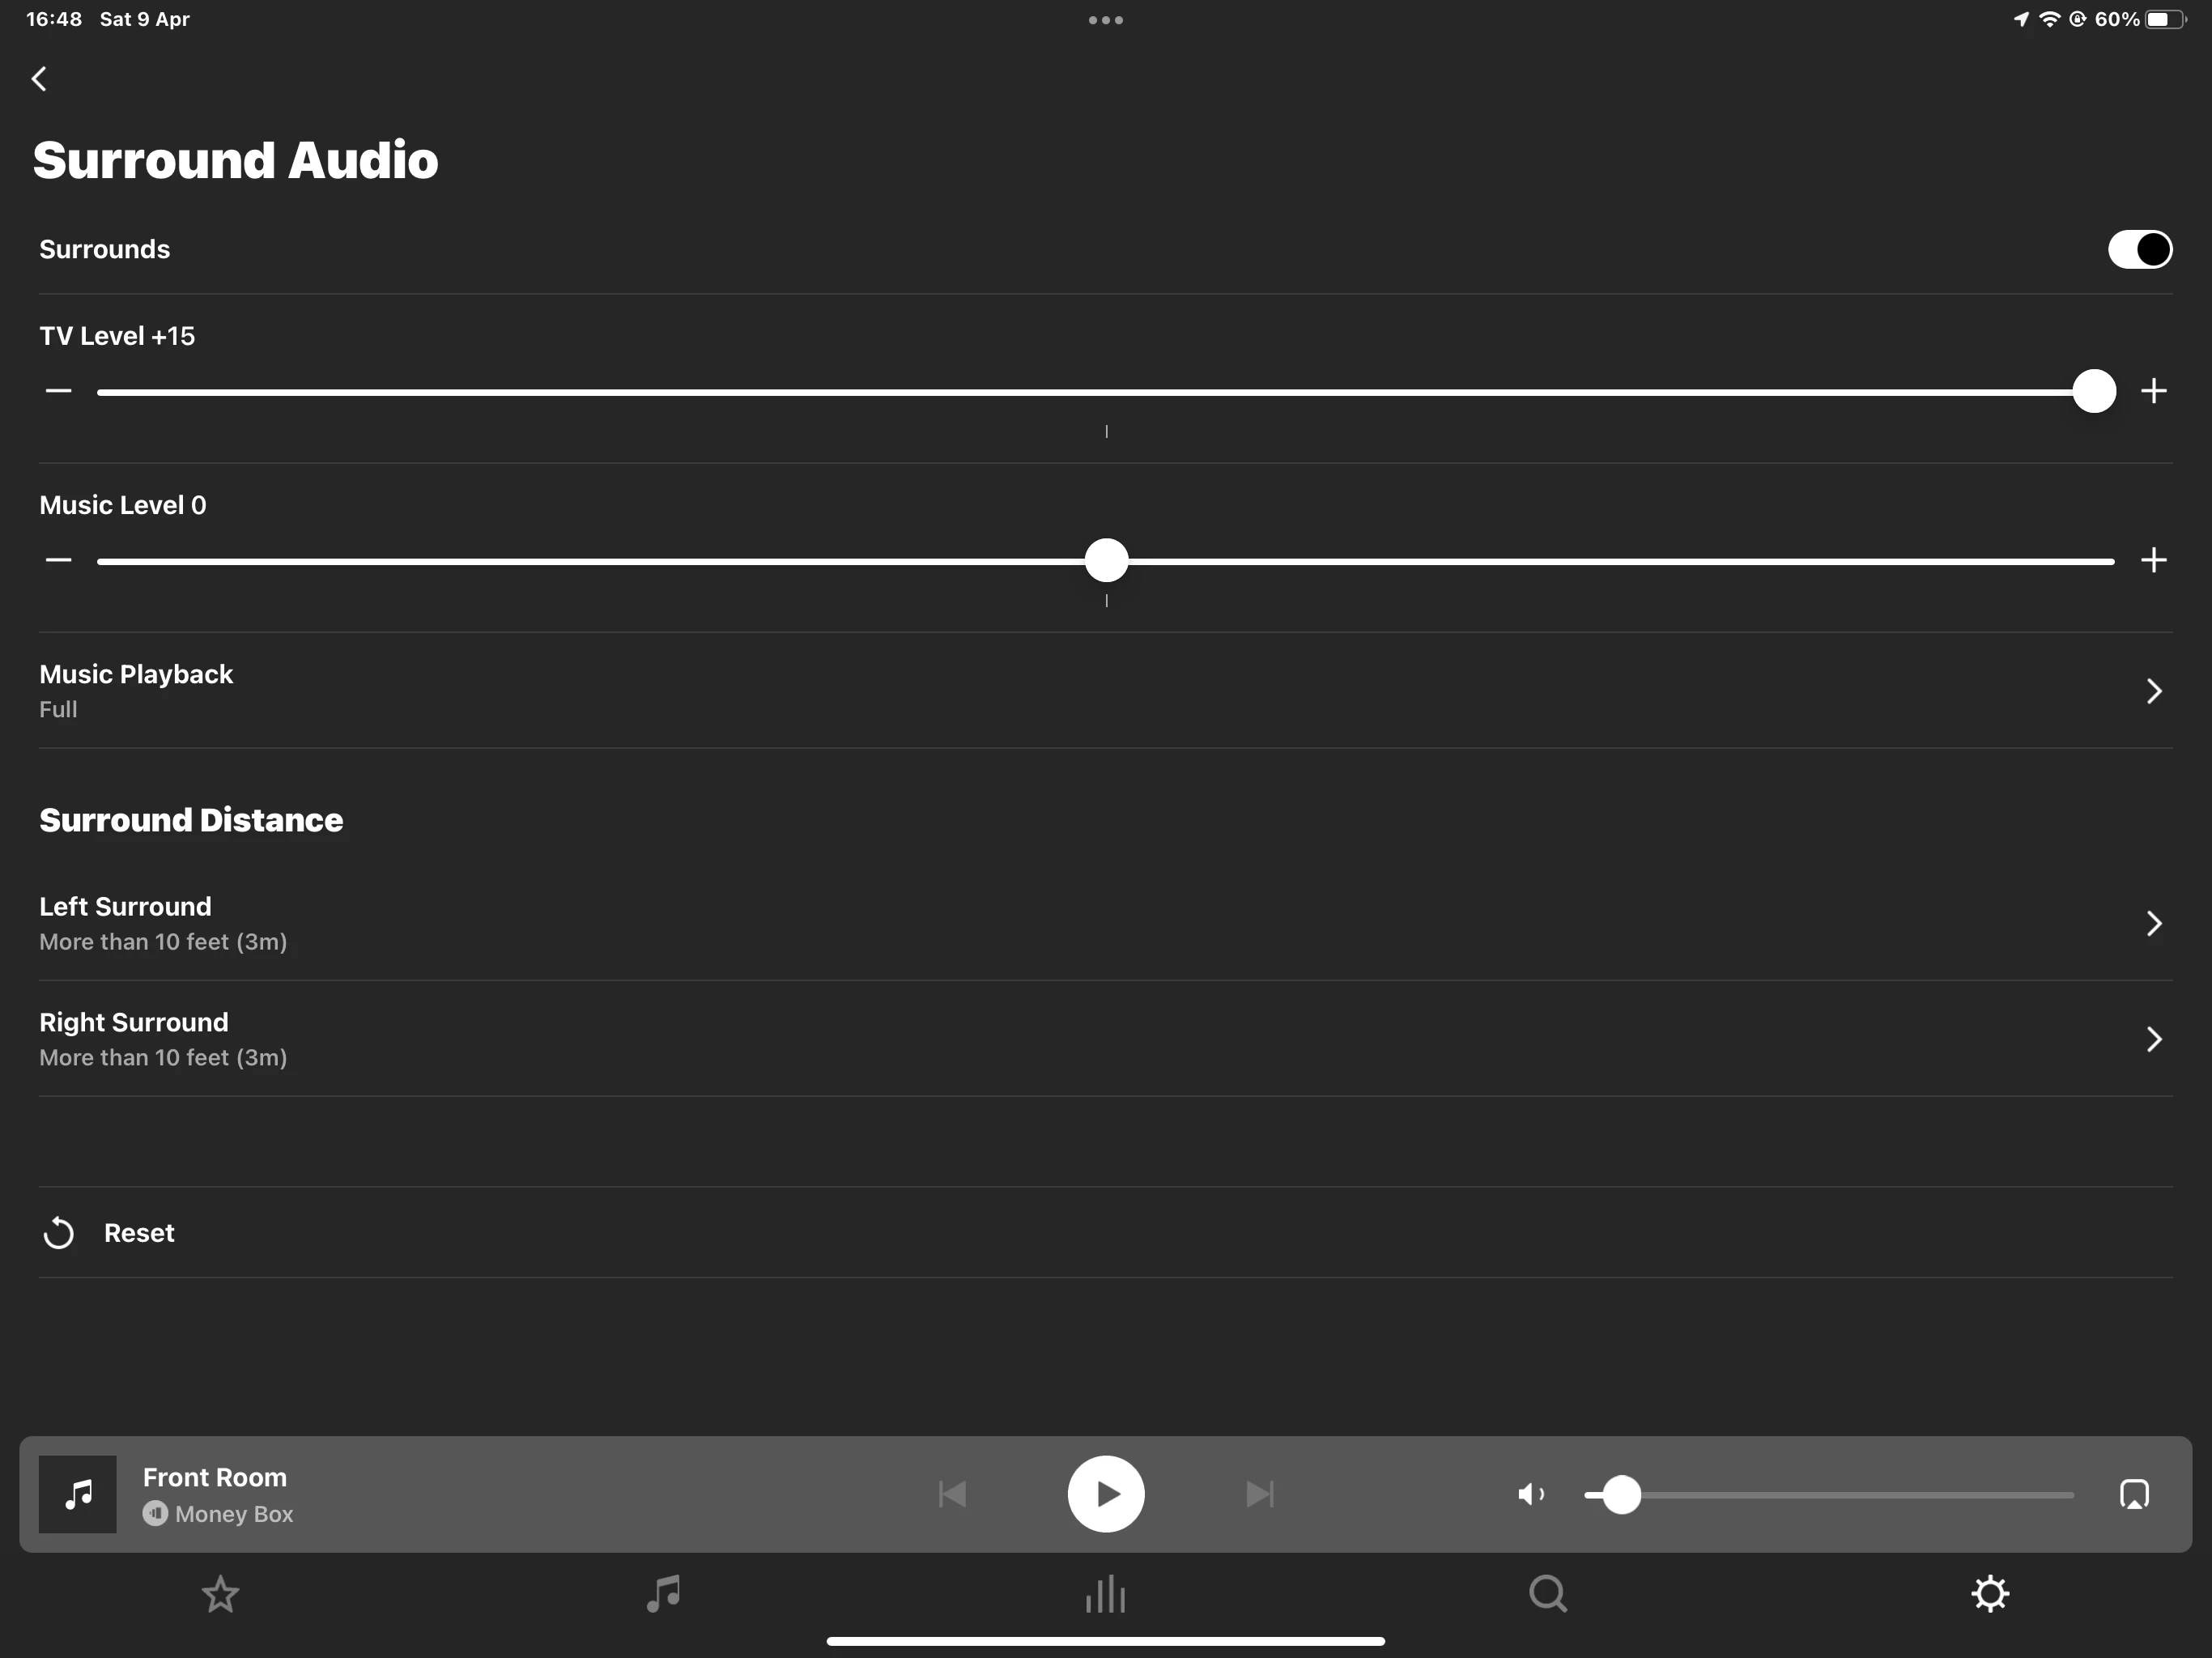Image resolution: width=2212 pixels, height=1658 pixels.
Task: Toggle the Surrounds switch off
Action: tap(2139, 249)
